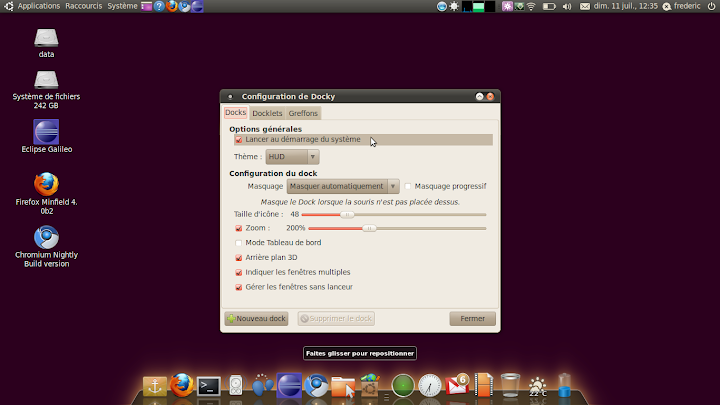This screenshot has width=720, height=405.
Task: Open the orange folder icon in the dock
Action: 343,386
